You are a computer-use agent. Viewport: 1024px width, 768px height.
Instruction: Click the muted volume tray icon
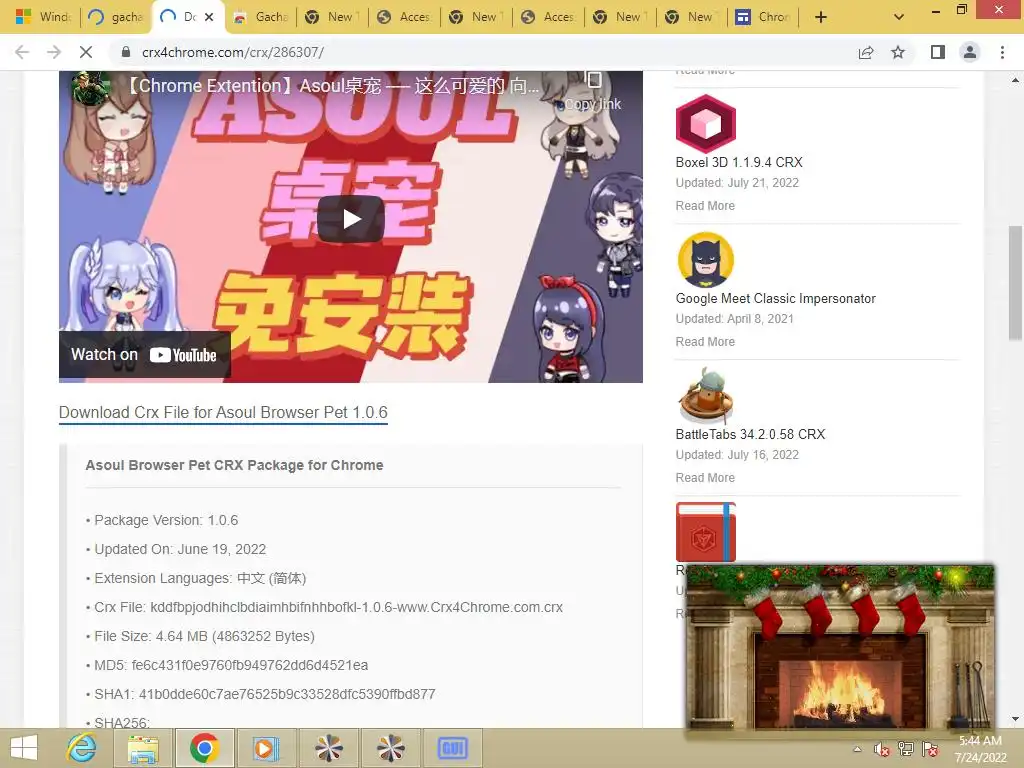tap(882, 749)
